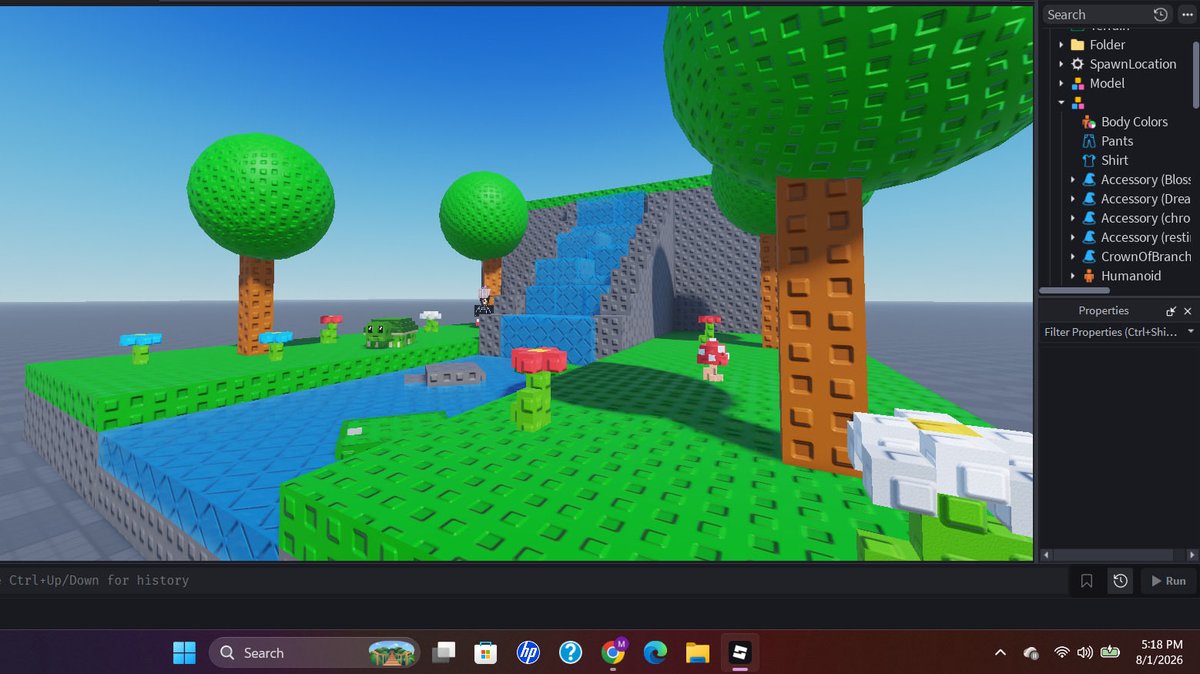Image resolution: width=1200 pixels, height=674 pixels.
Task: Click the OneDrive cloud tray icon
Action: [1031, 653]
